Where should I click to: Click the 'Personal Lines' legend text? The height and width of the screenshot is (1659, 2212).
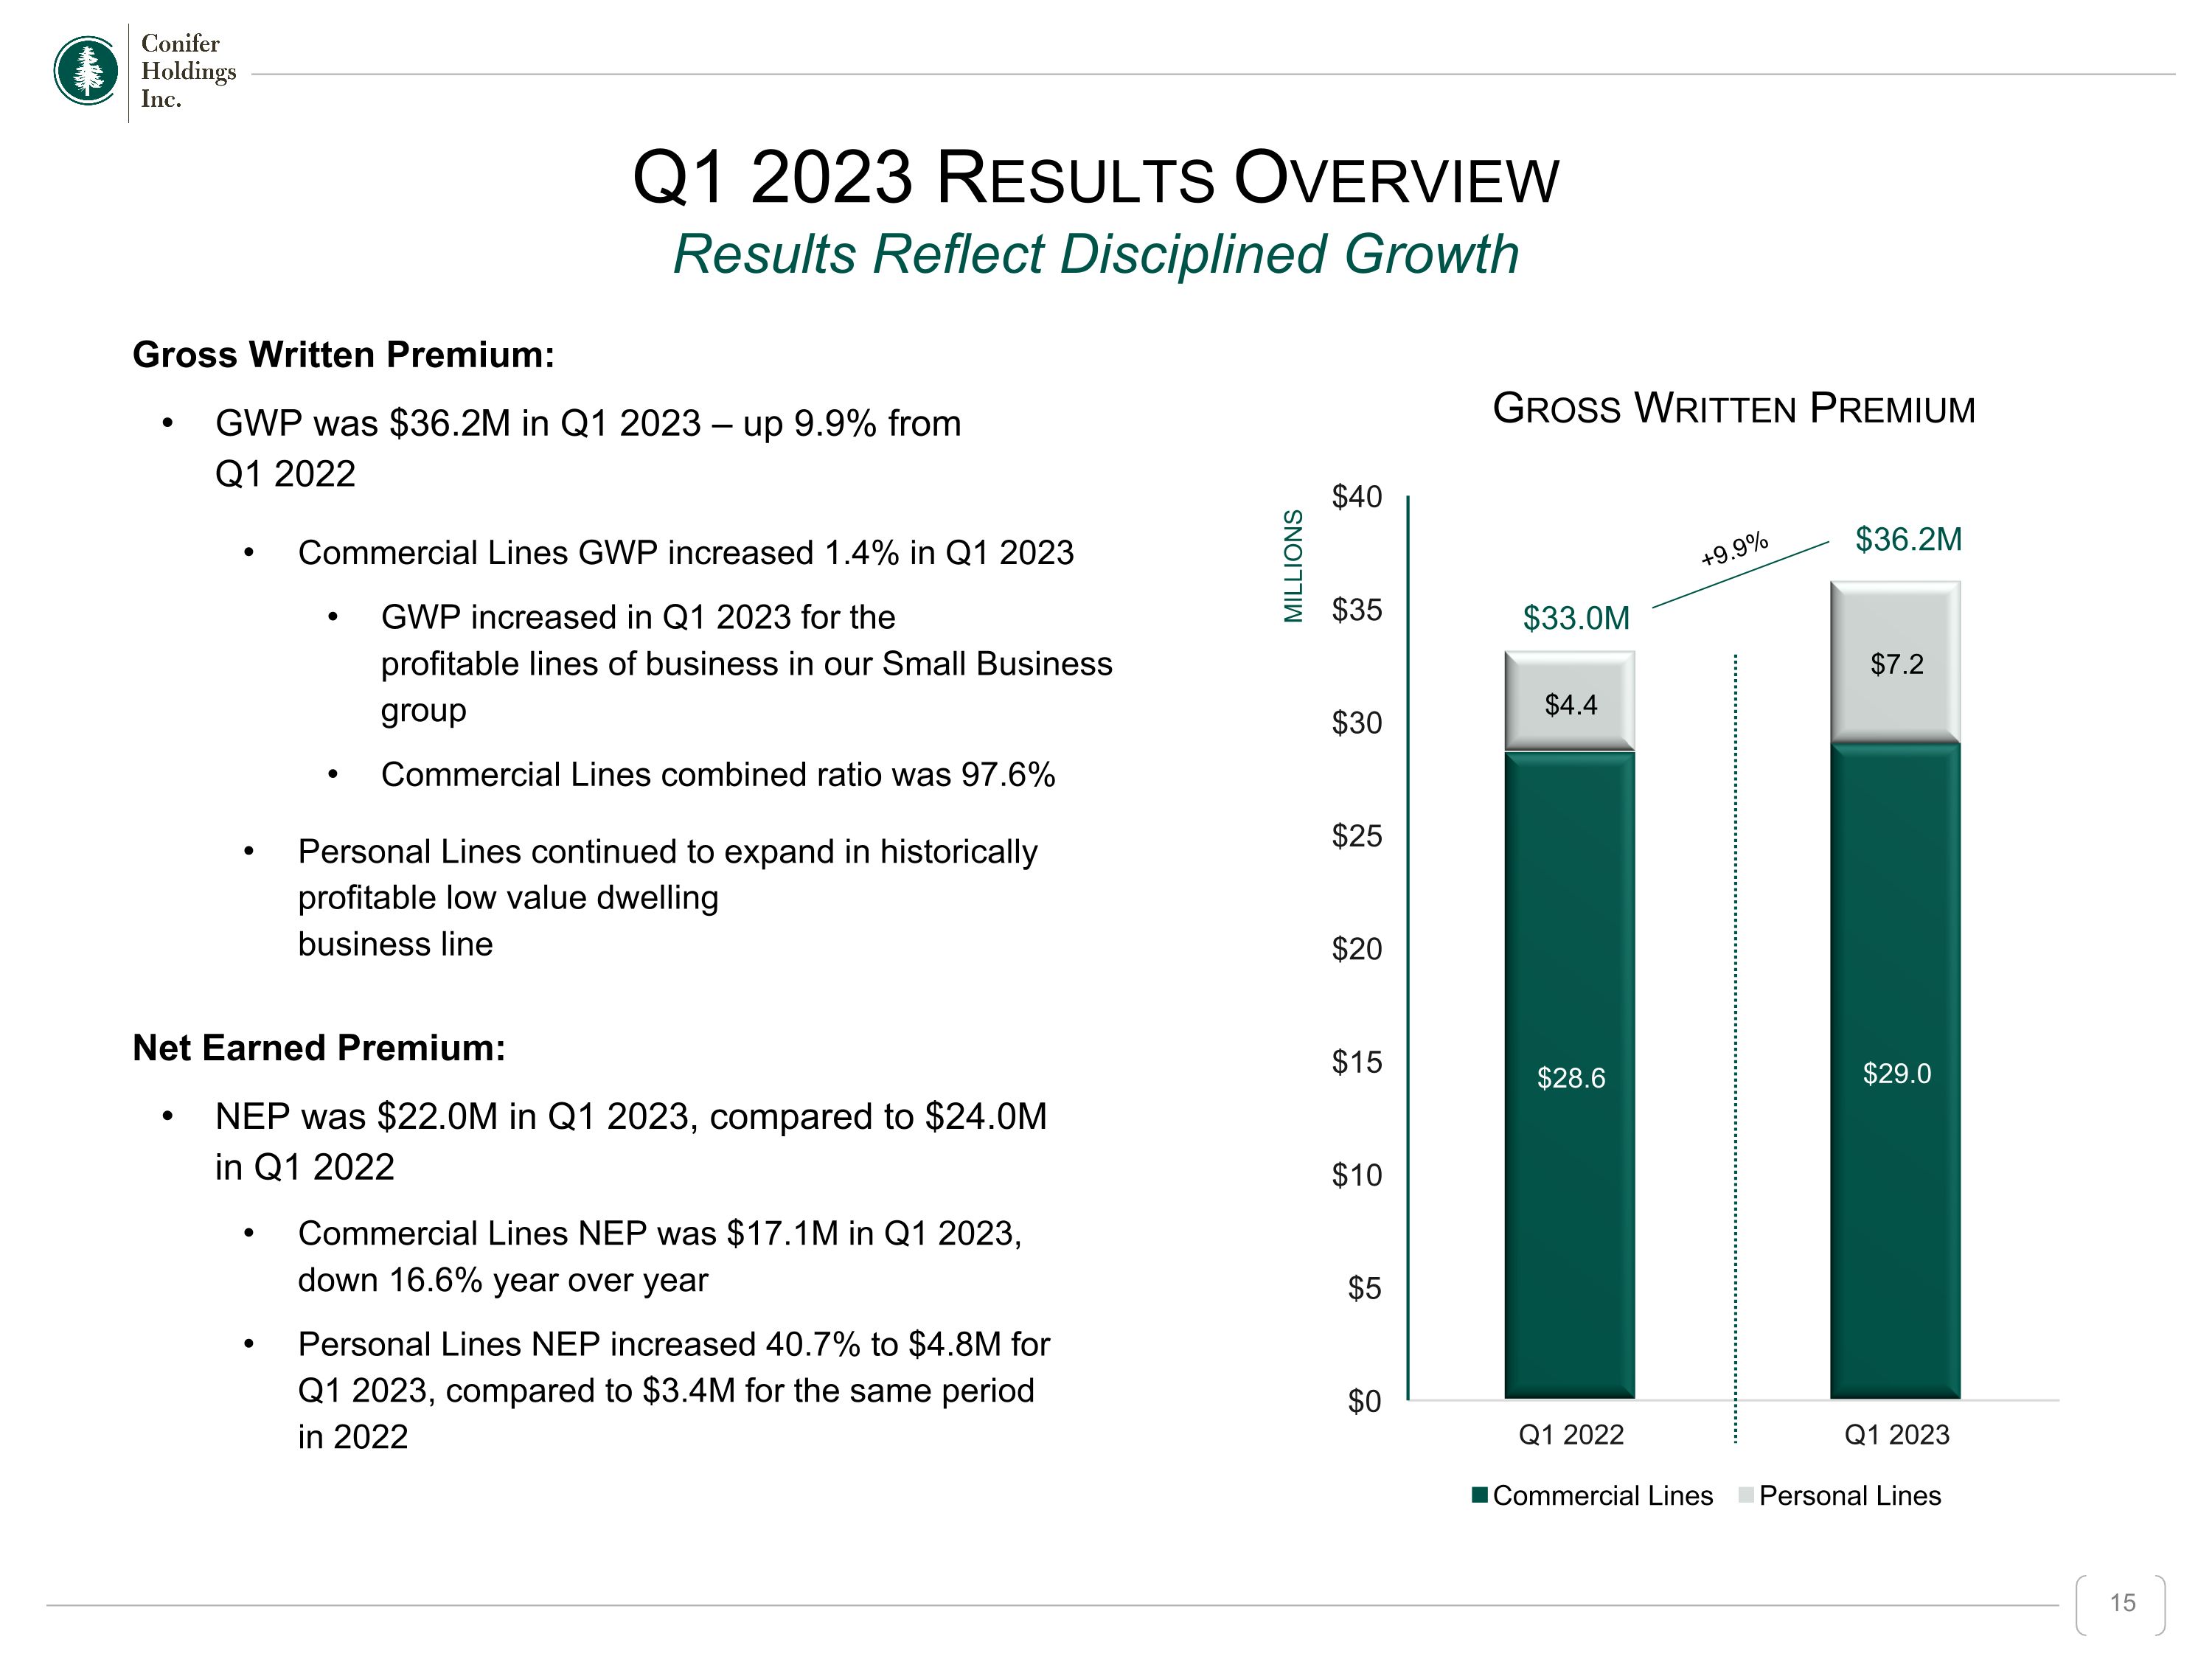point(1850,1496)
